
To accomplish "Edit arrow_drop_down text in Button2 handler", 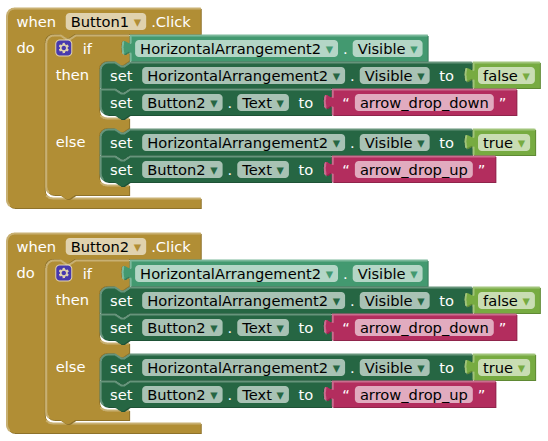I will [x=424, y=328].
